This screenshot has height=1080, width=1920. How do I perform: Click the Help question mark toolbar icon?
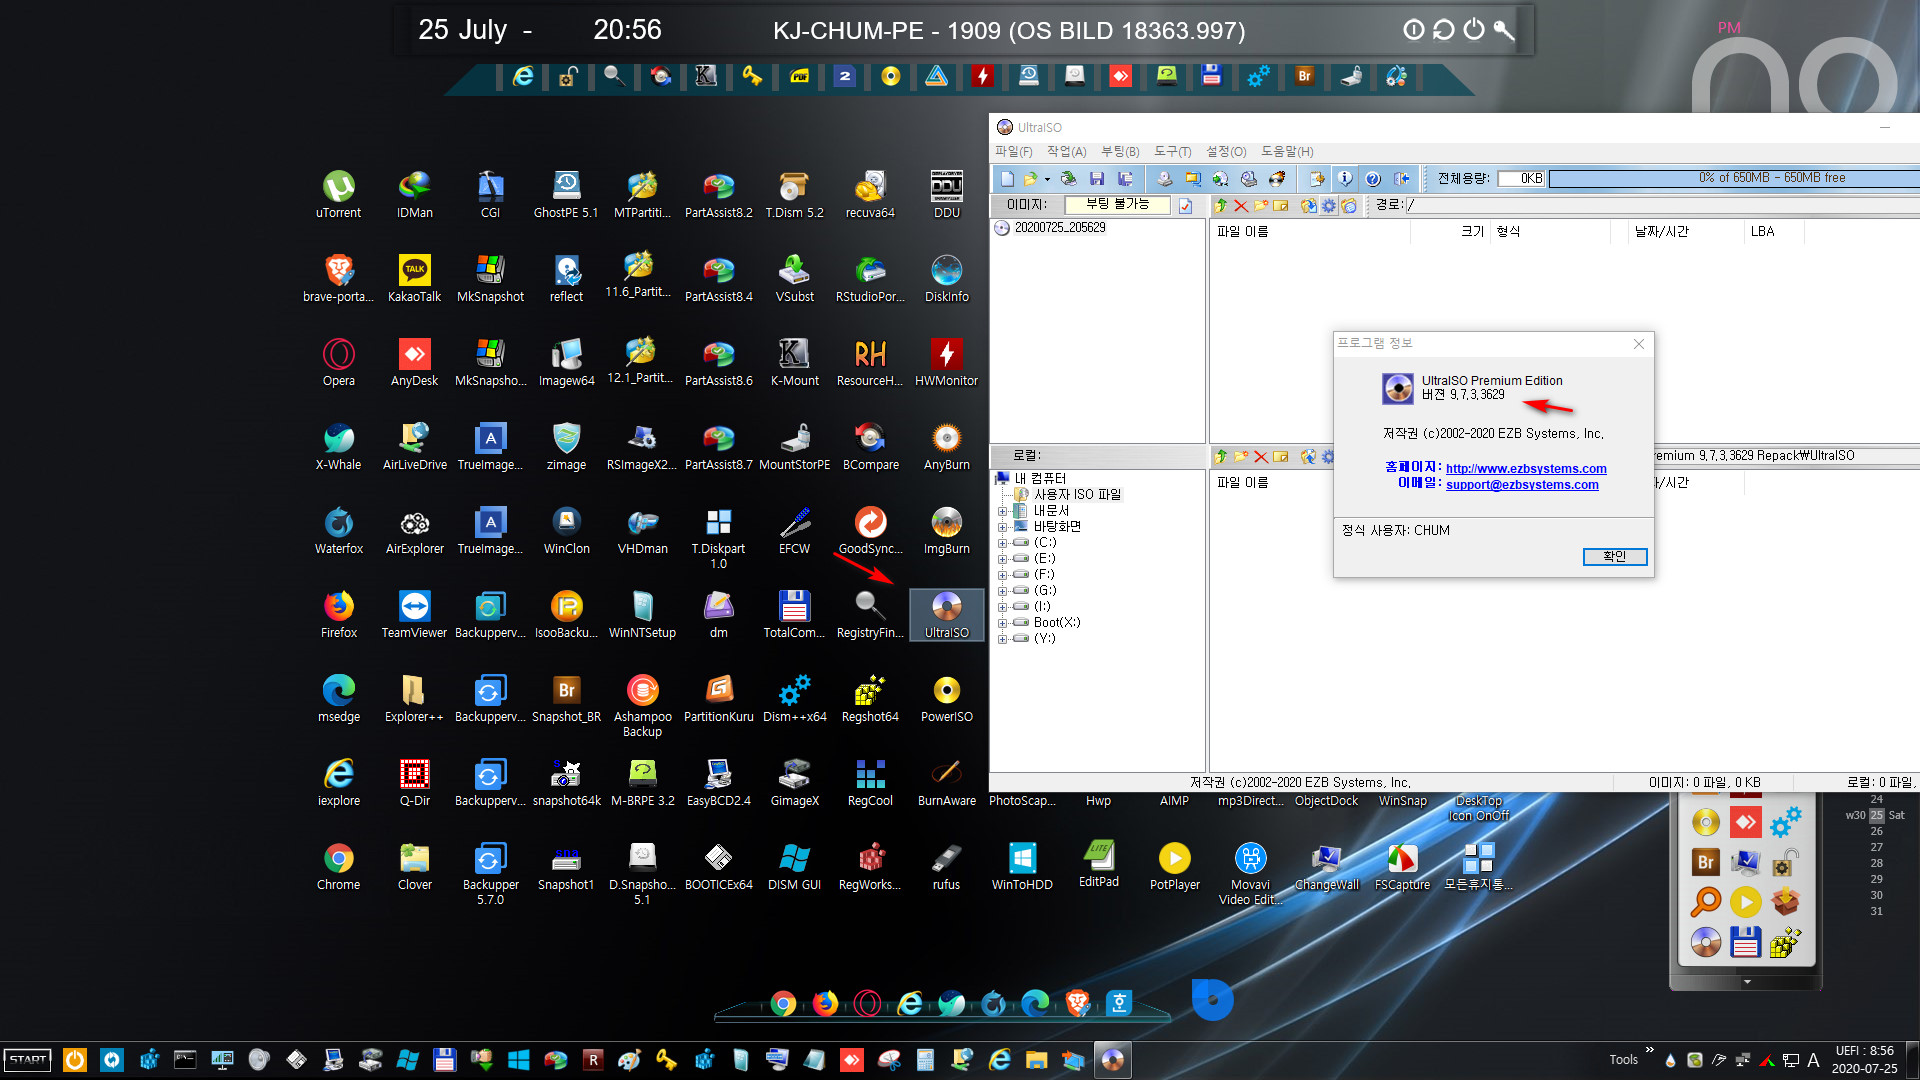click(1373, 179)
